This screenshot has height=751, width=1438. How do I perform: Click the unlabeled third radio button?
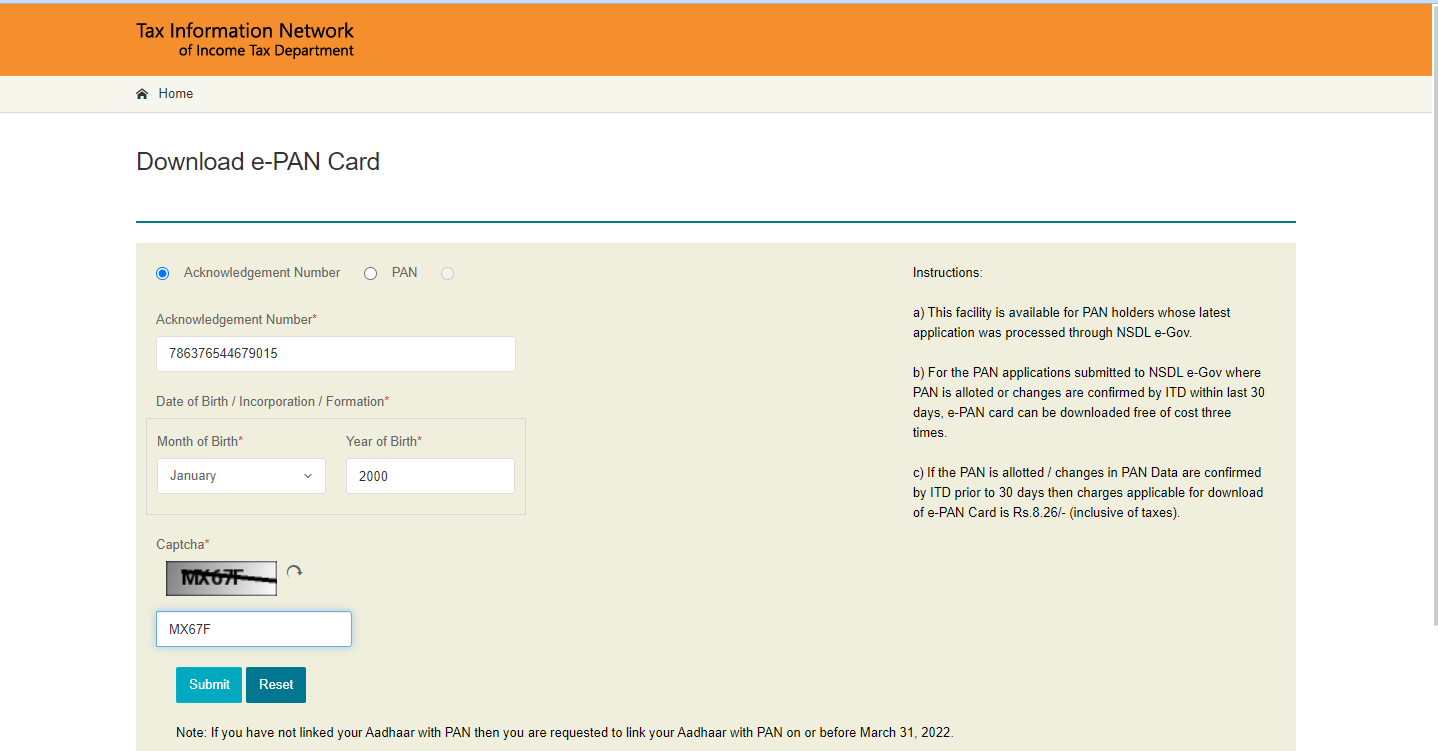click(x=447, y=273)
